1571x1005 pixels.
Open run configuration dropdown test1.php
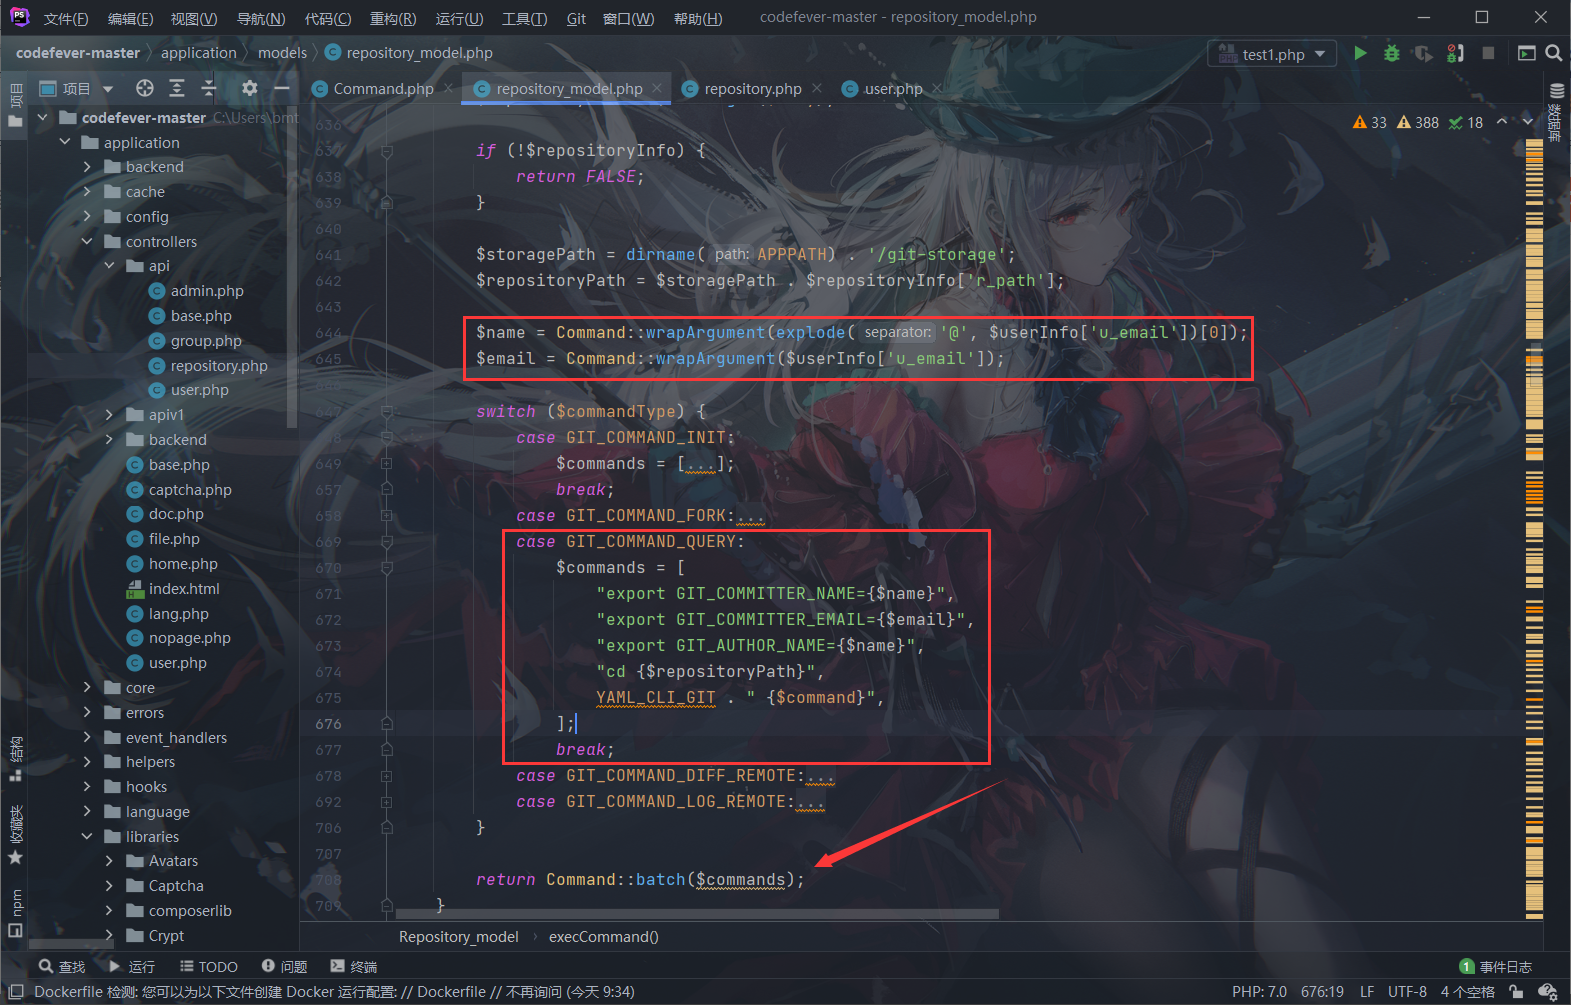pyautogui.click(x=1273, y=54)
